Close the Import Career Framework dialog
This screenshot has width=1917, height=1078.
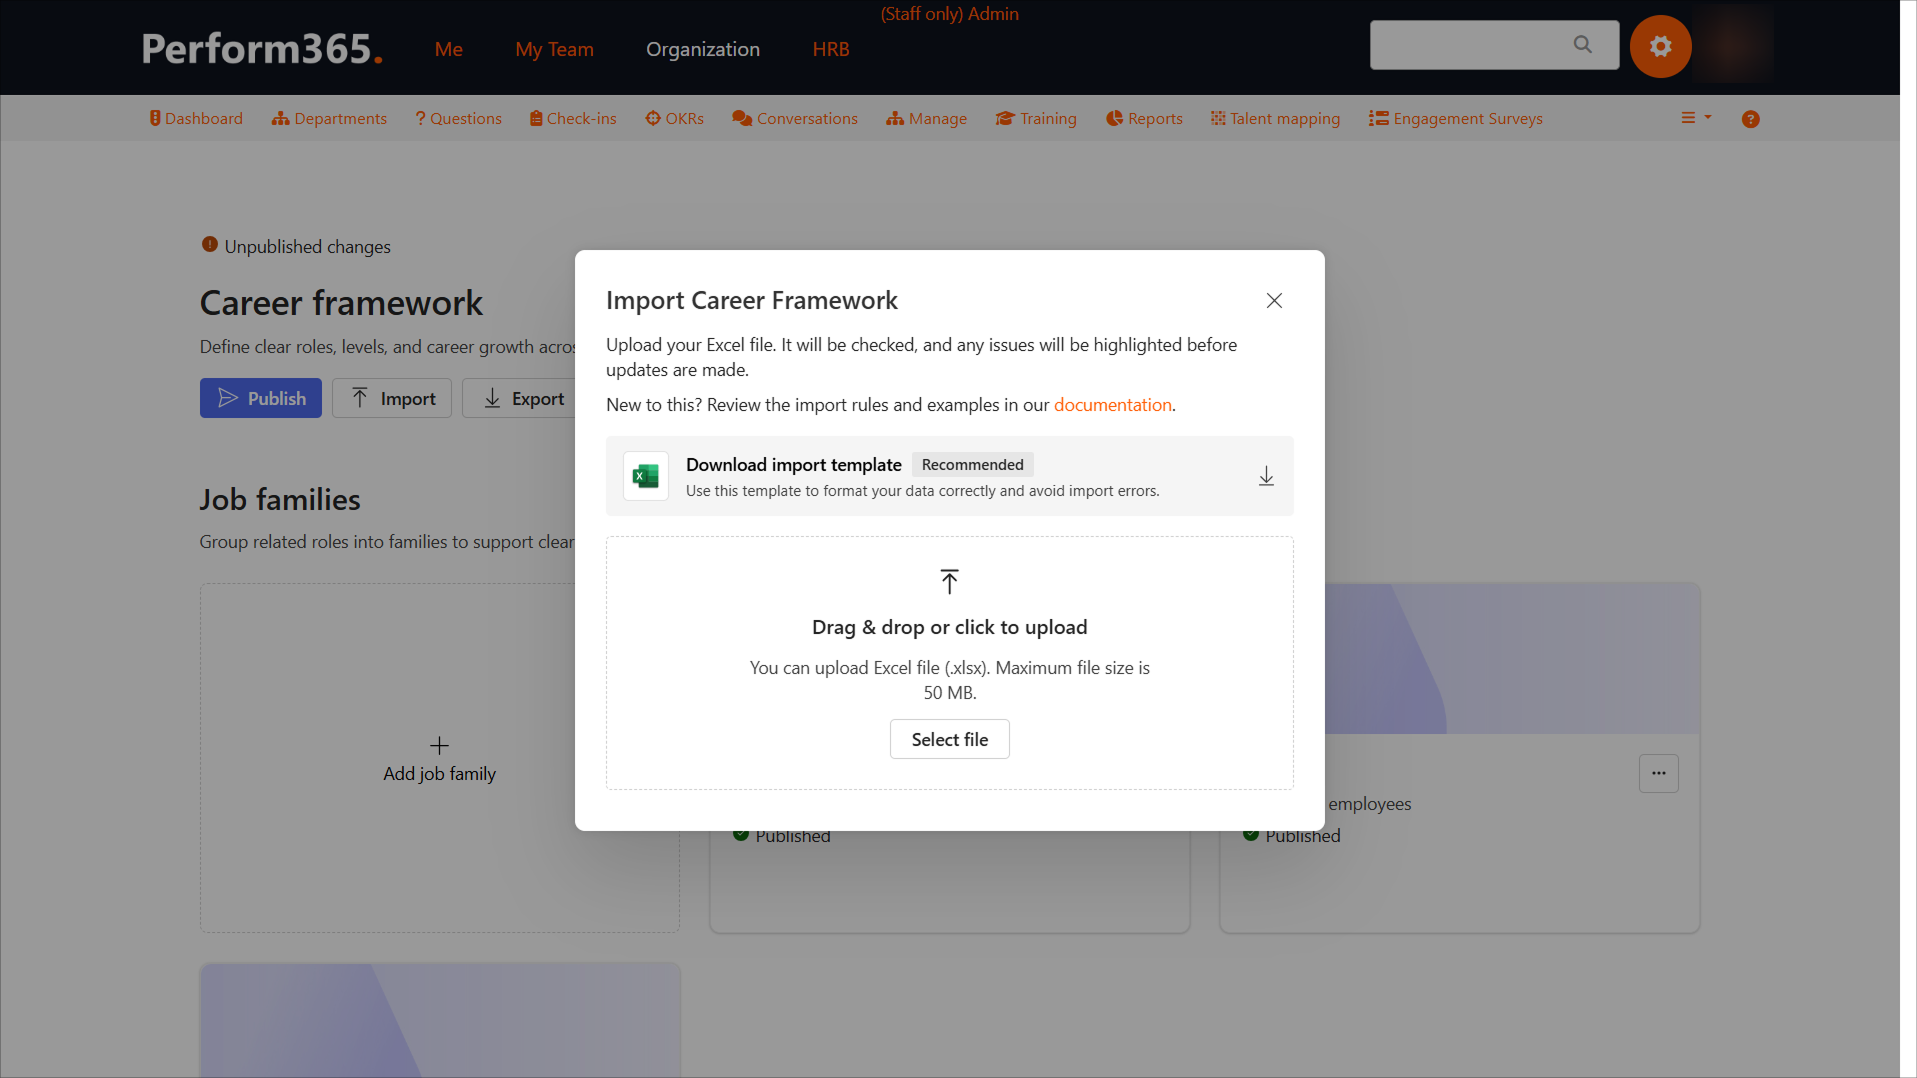pyautogui.click(x=1274, y=301)
